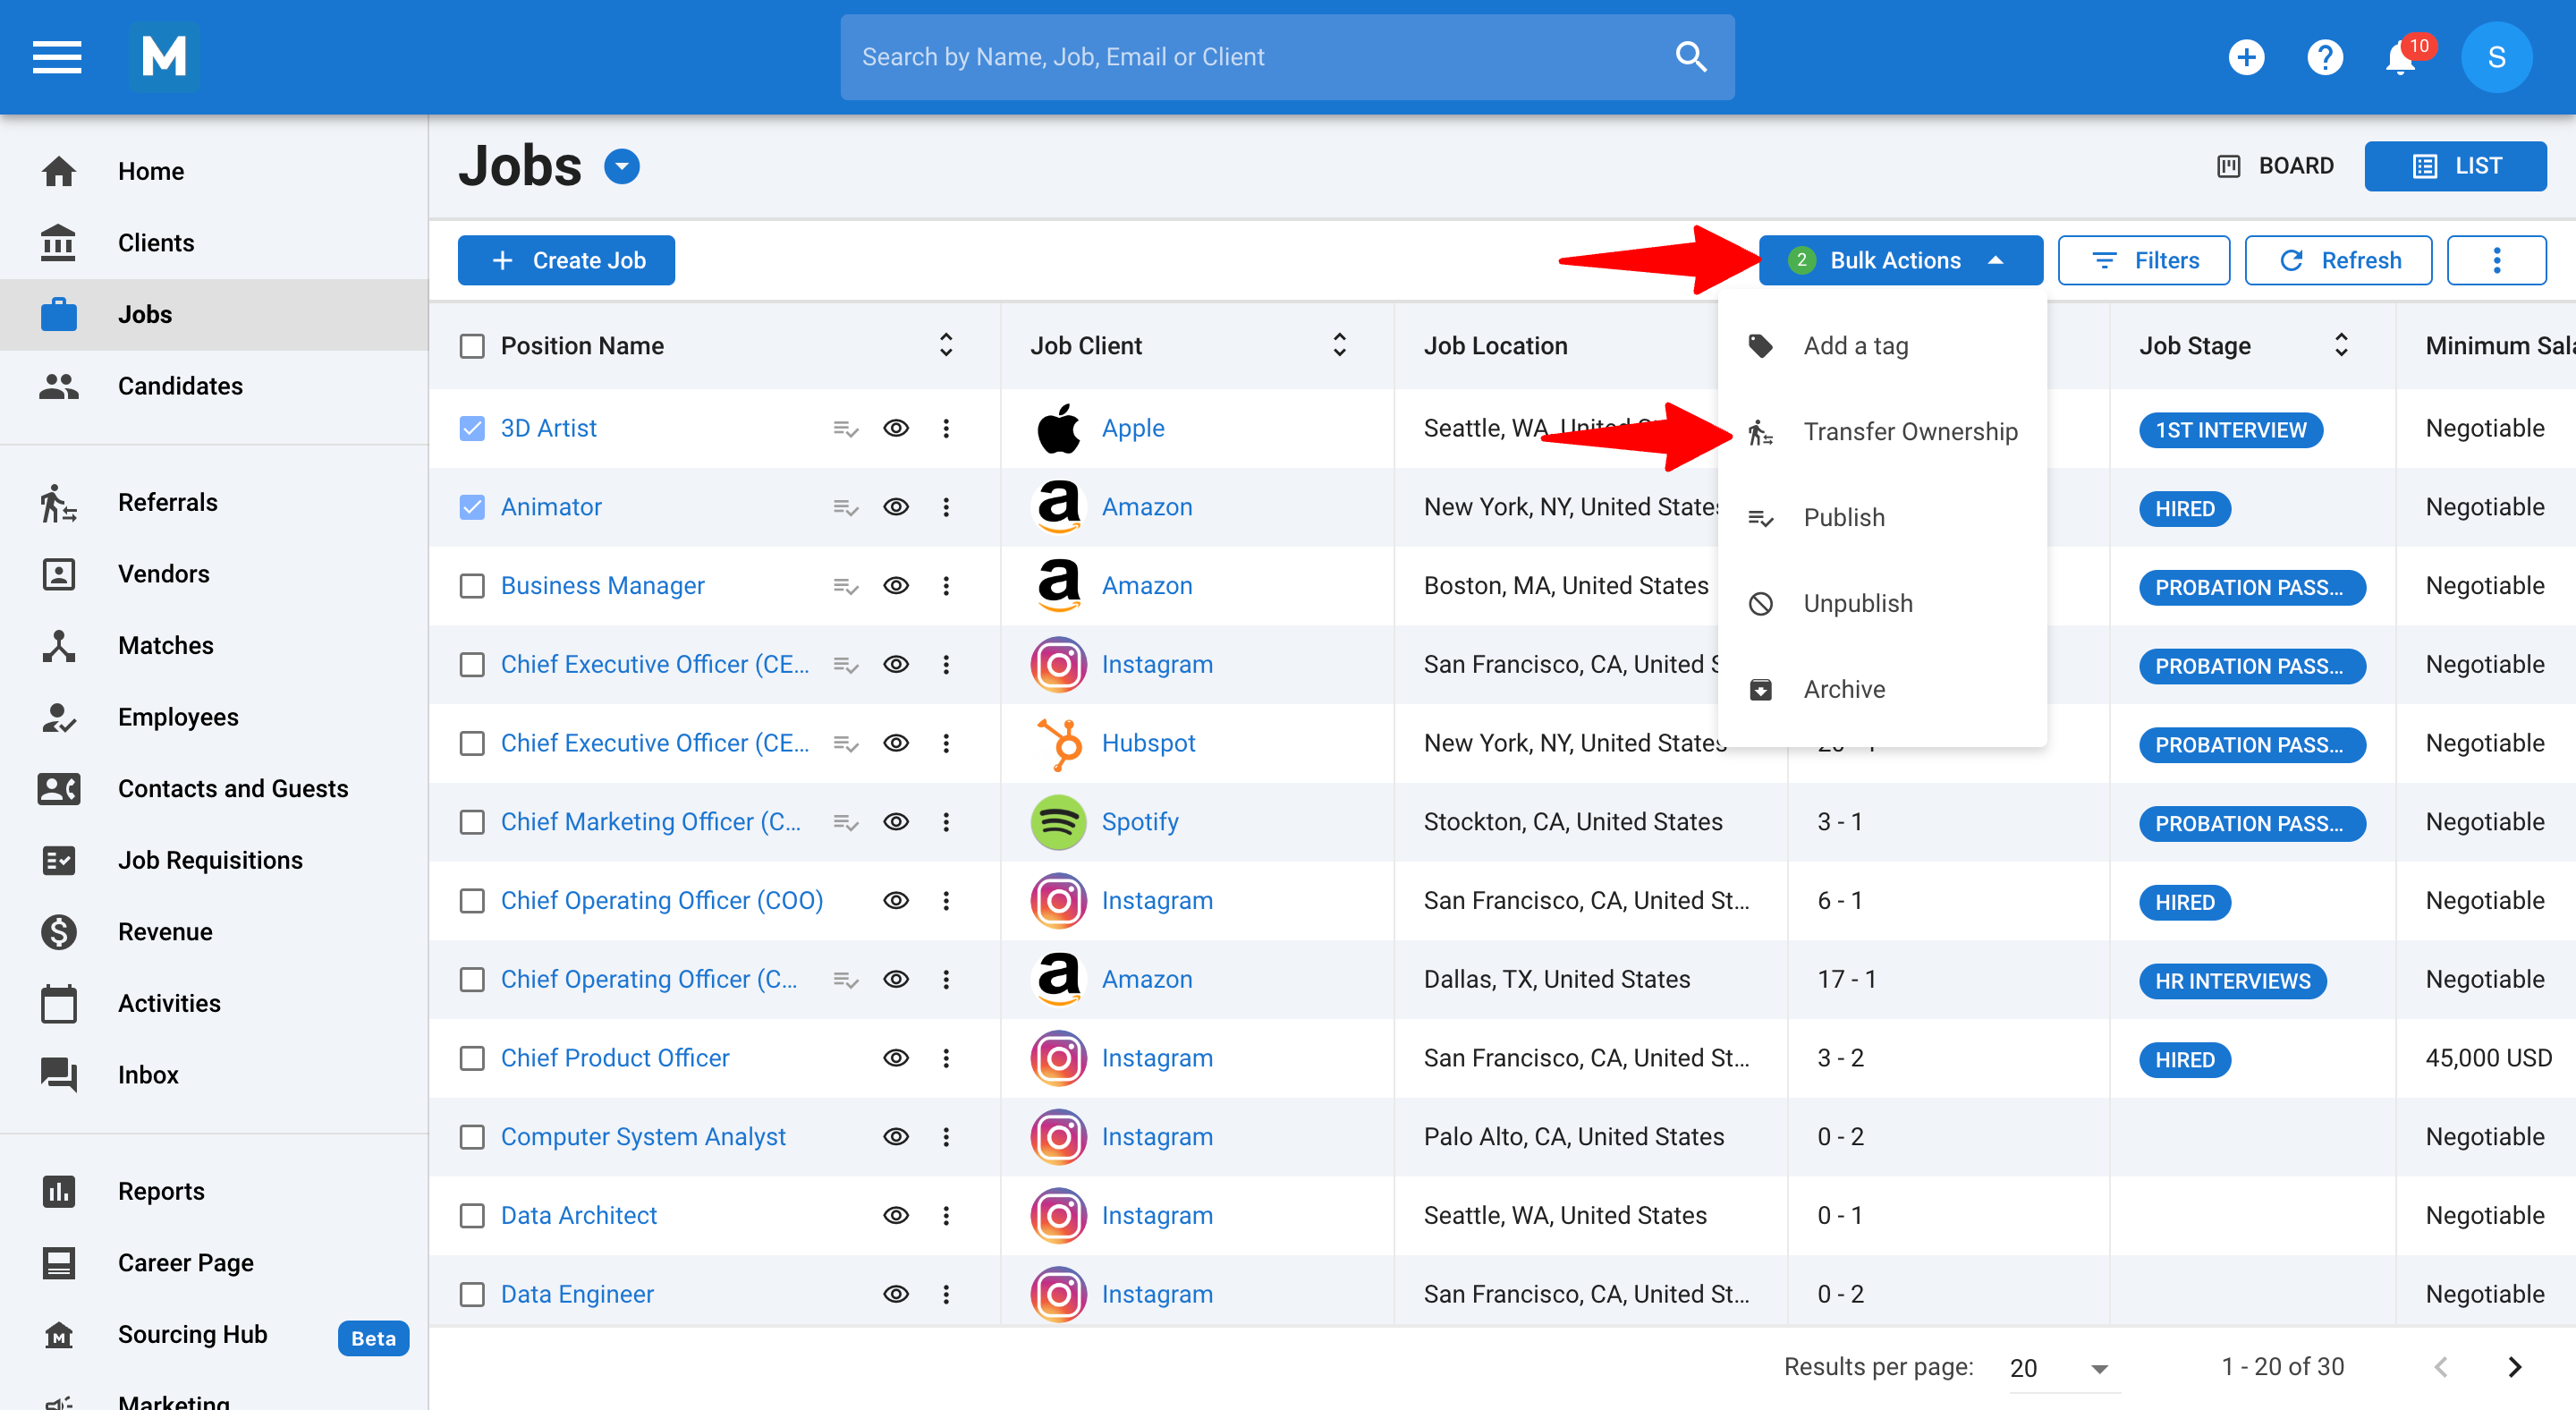The image size is (2576, 1410).
Task: Choose Add a tag bulk action
Action: coord(1881,346)
